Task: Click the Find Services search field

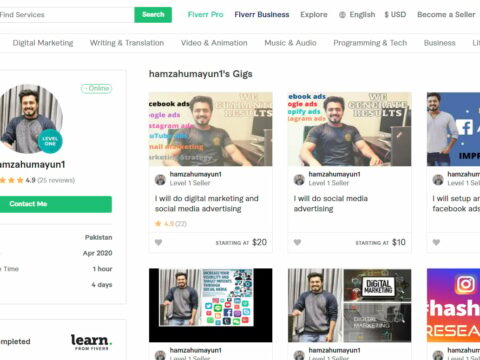Action: pyautogui.click(x=67, y=15)
